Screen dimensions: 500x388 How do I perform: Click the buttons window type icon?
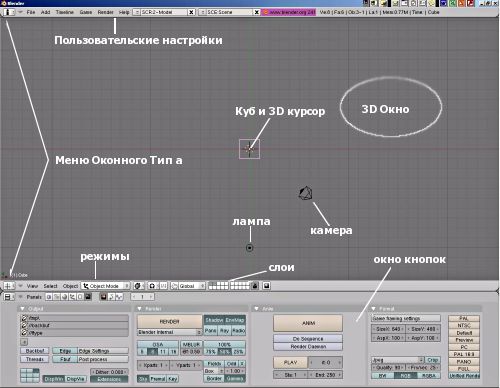(7, 297)
